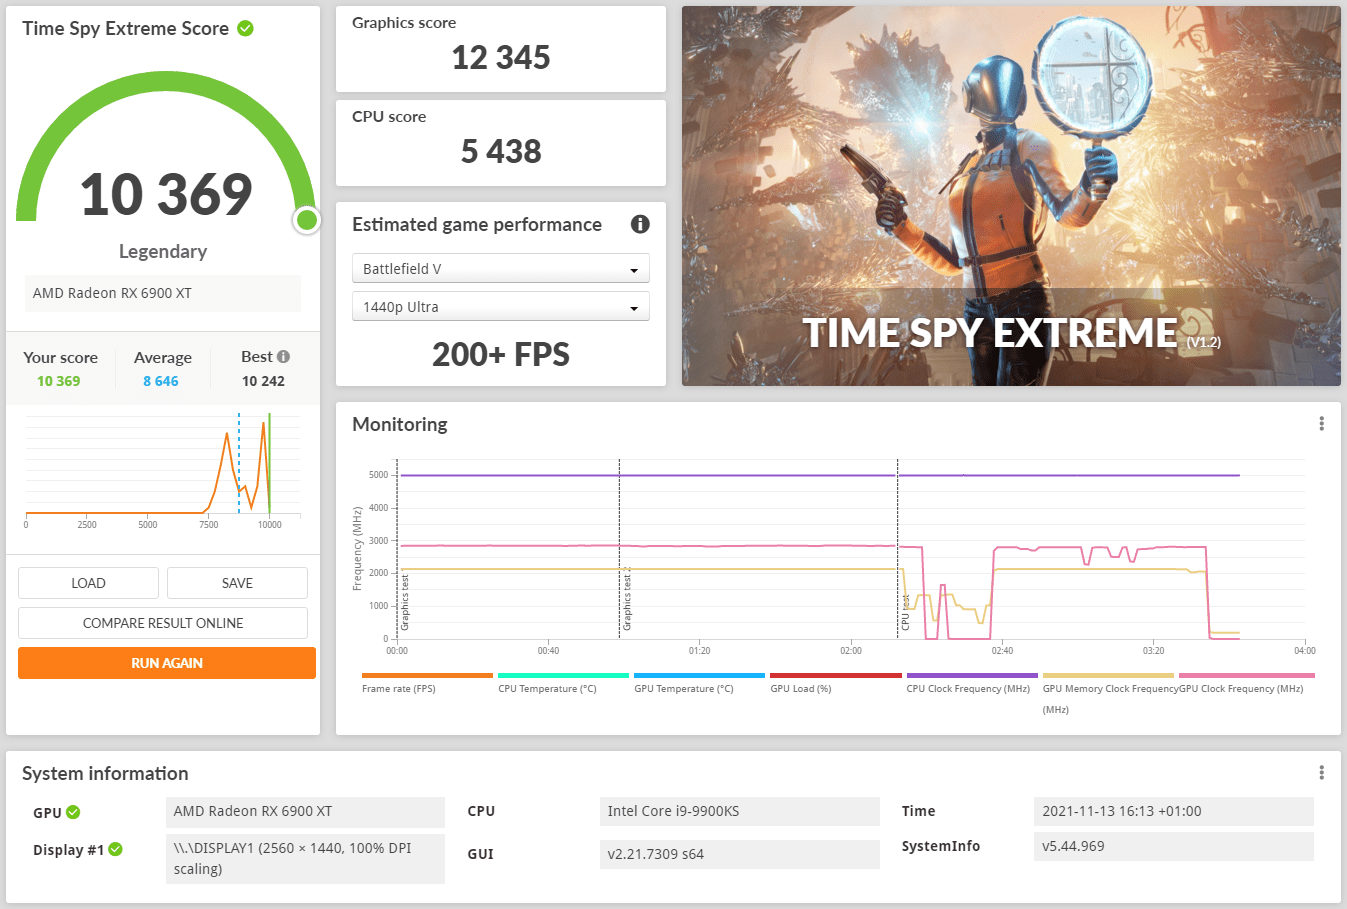Click the green check icon next to GPU

tap(73, 812)
